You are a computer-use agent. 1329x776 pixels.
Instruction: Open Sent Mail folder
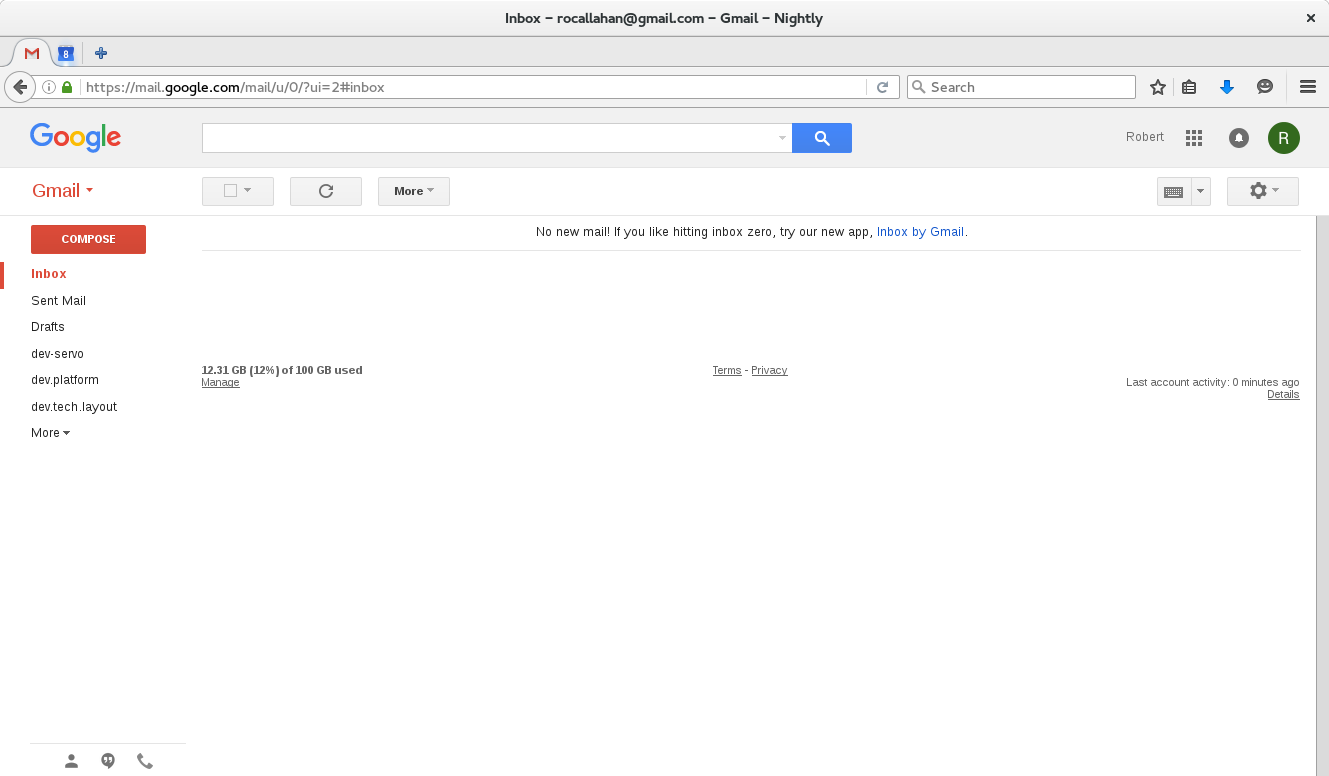click(x=58, y=301)
